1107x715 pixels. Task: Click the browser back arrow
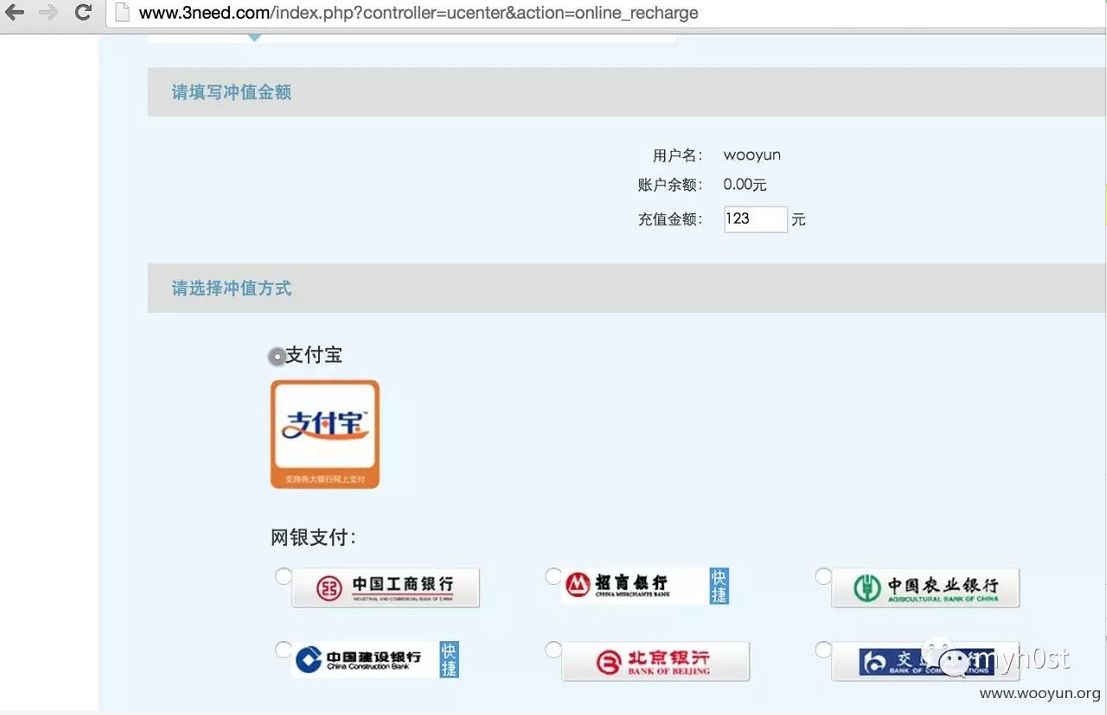tap(14, 14)
